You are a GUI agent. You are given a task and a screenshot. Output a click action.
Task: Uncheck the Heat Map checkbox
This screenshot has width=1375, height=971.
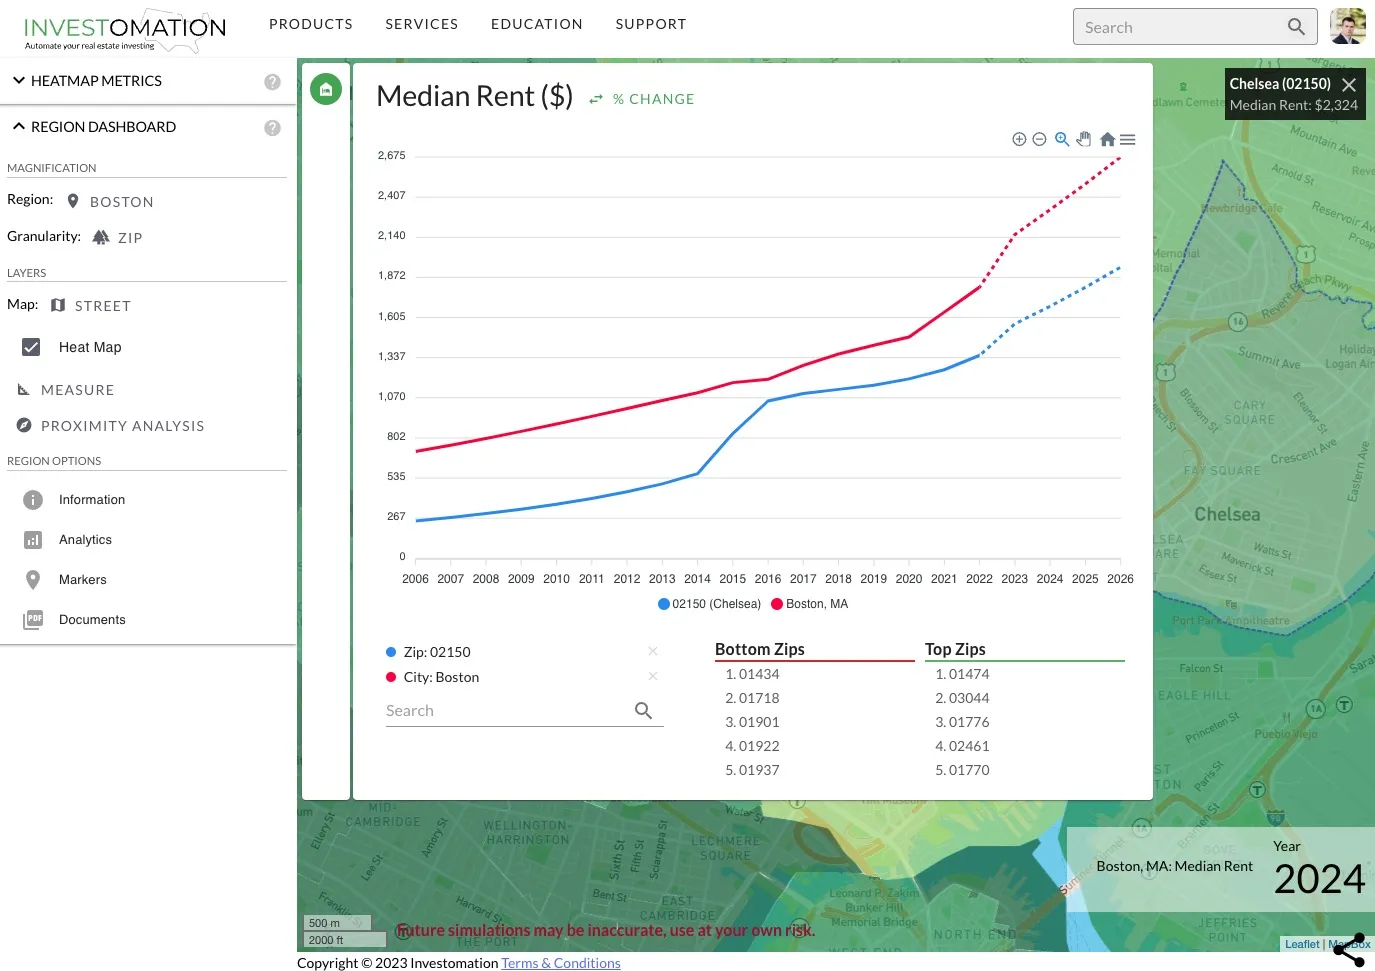click(32, 347)
